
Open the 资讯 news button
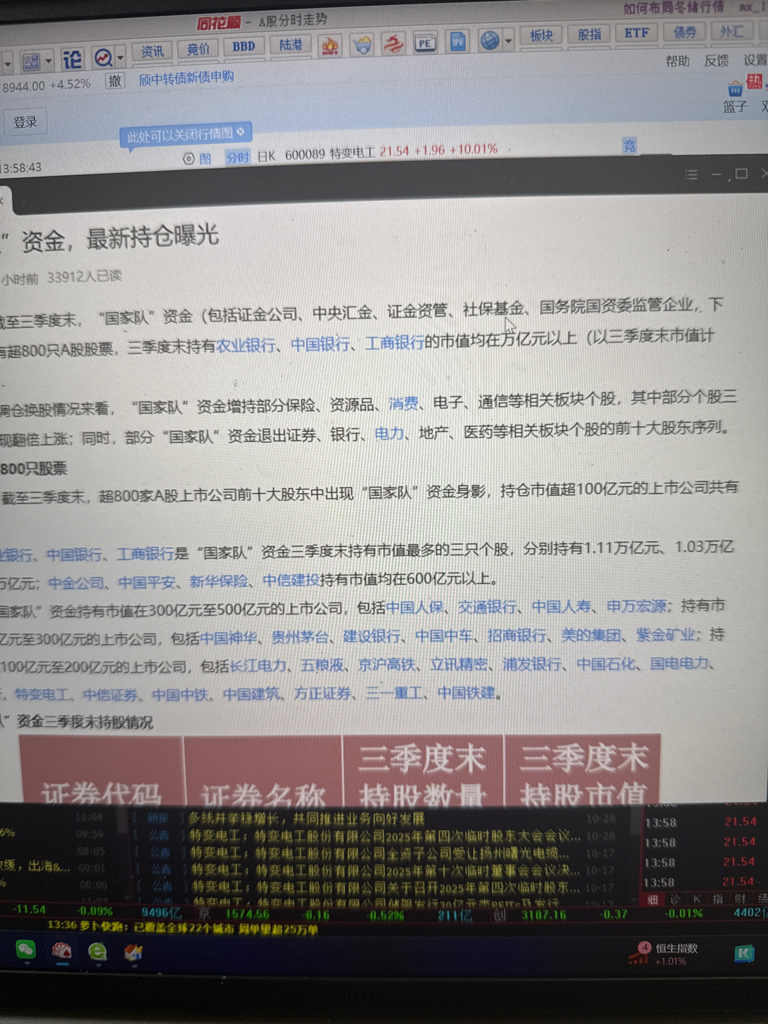click(x=152, y=51)
